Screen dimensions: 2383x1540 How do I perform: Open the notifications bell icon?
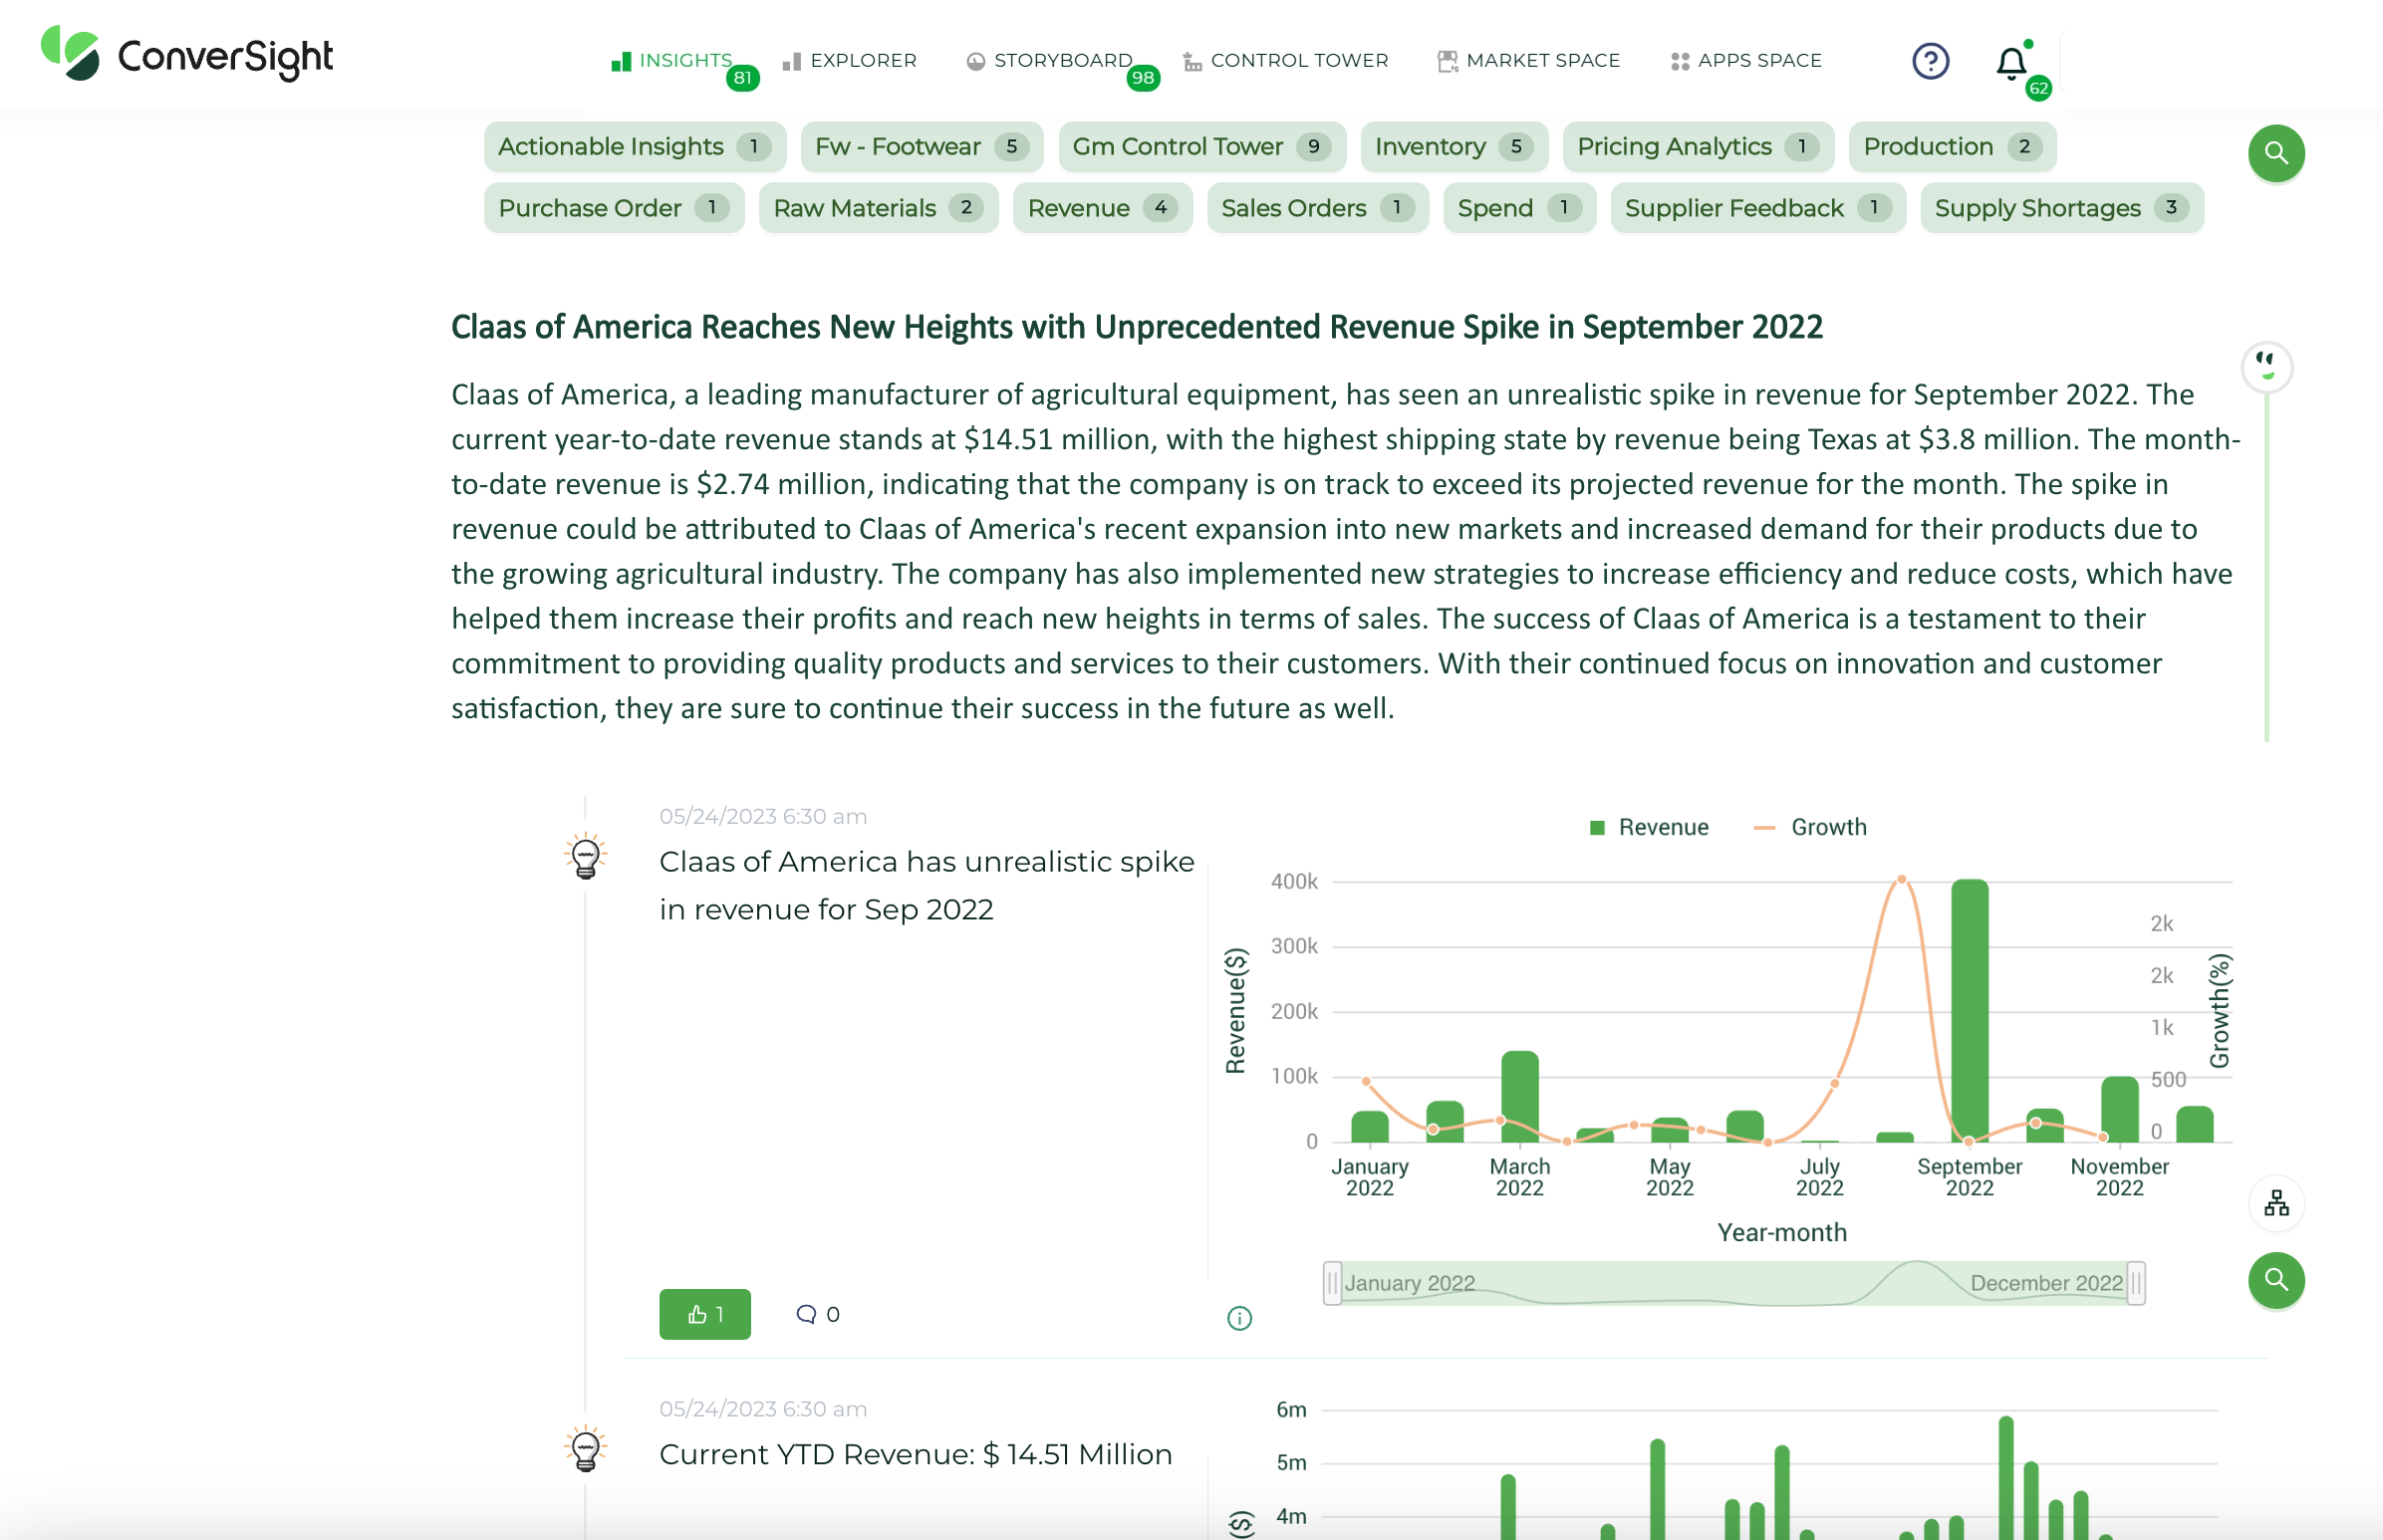2011,63
